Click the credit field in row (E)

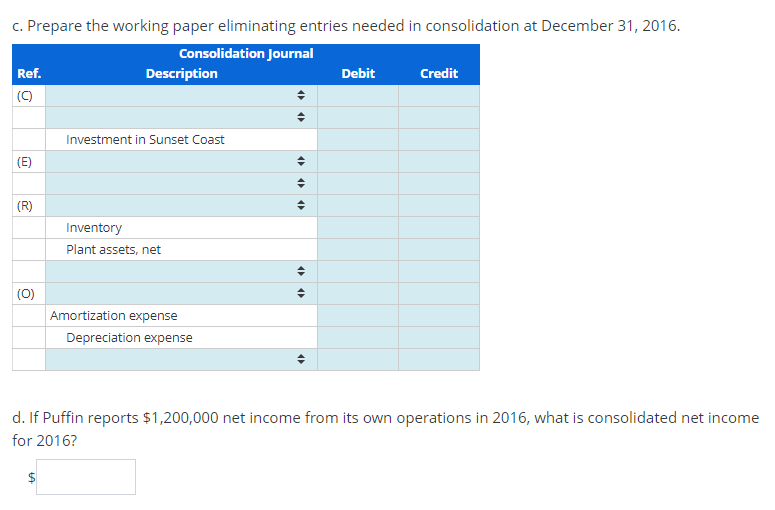[439, 162]
